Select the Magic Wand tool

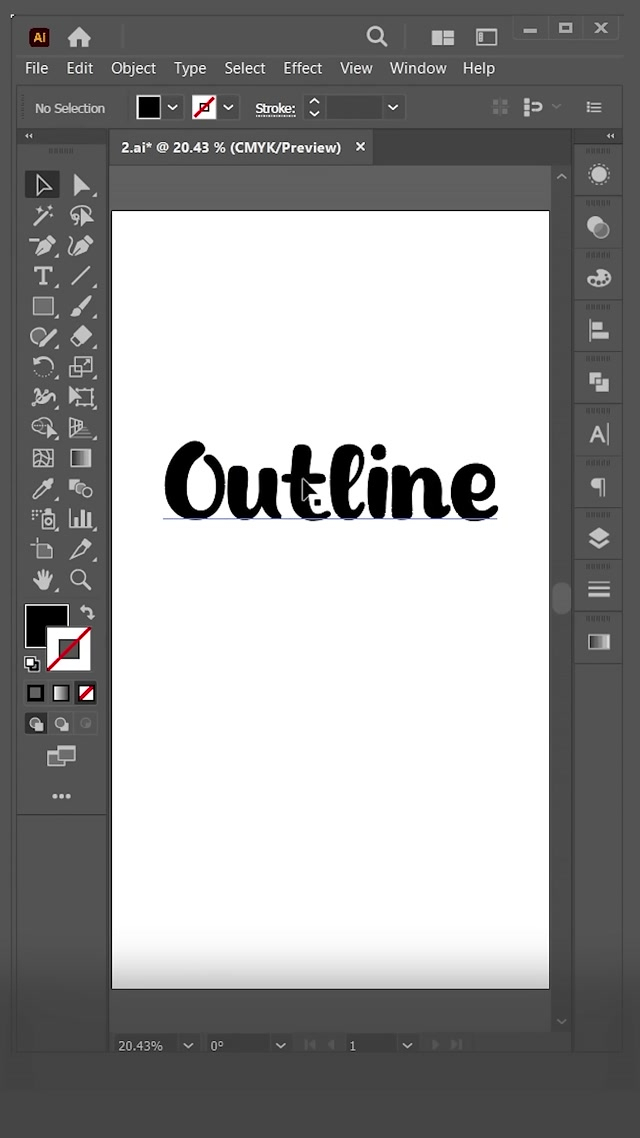pos(43,216)
